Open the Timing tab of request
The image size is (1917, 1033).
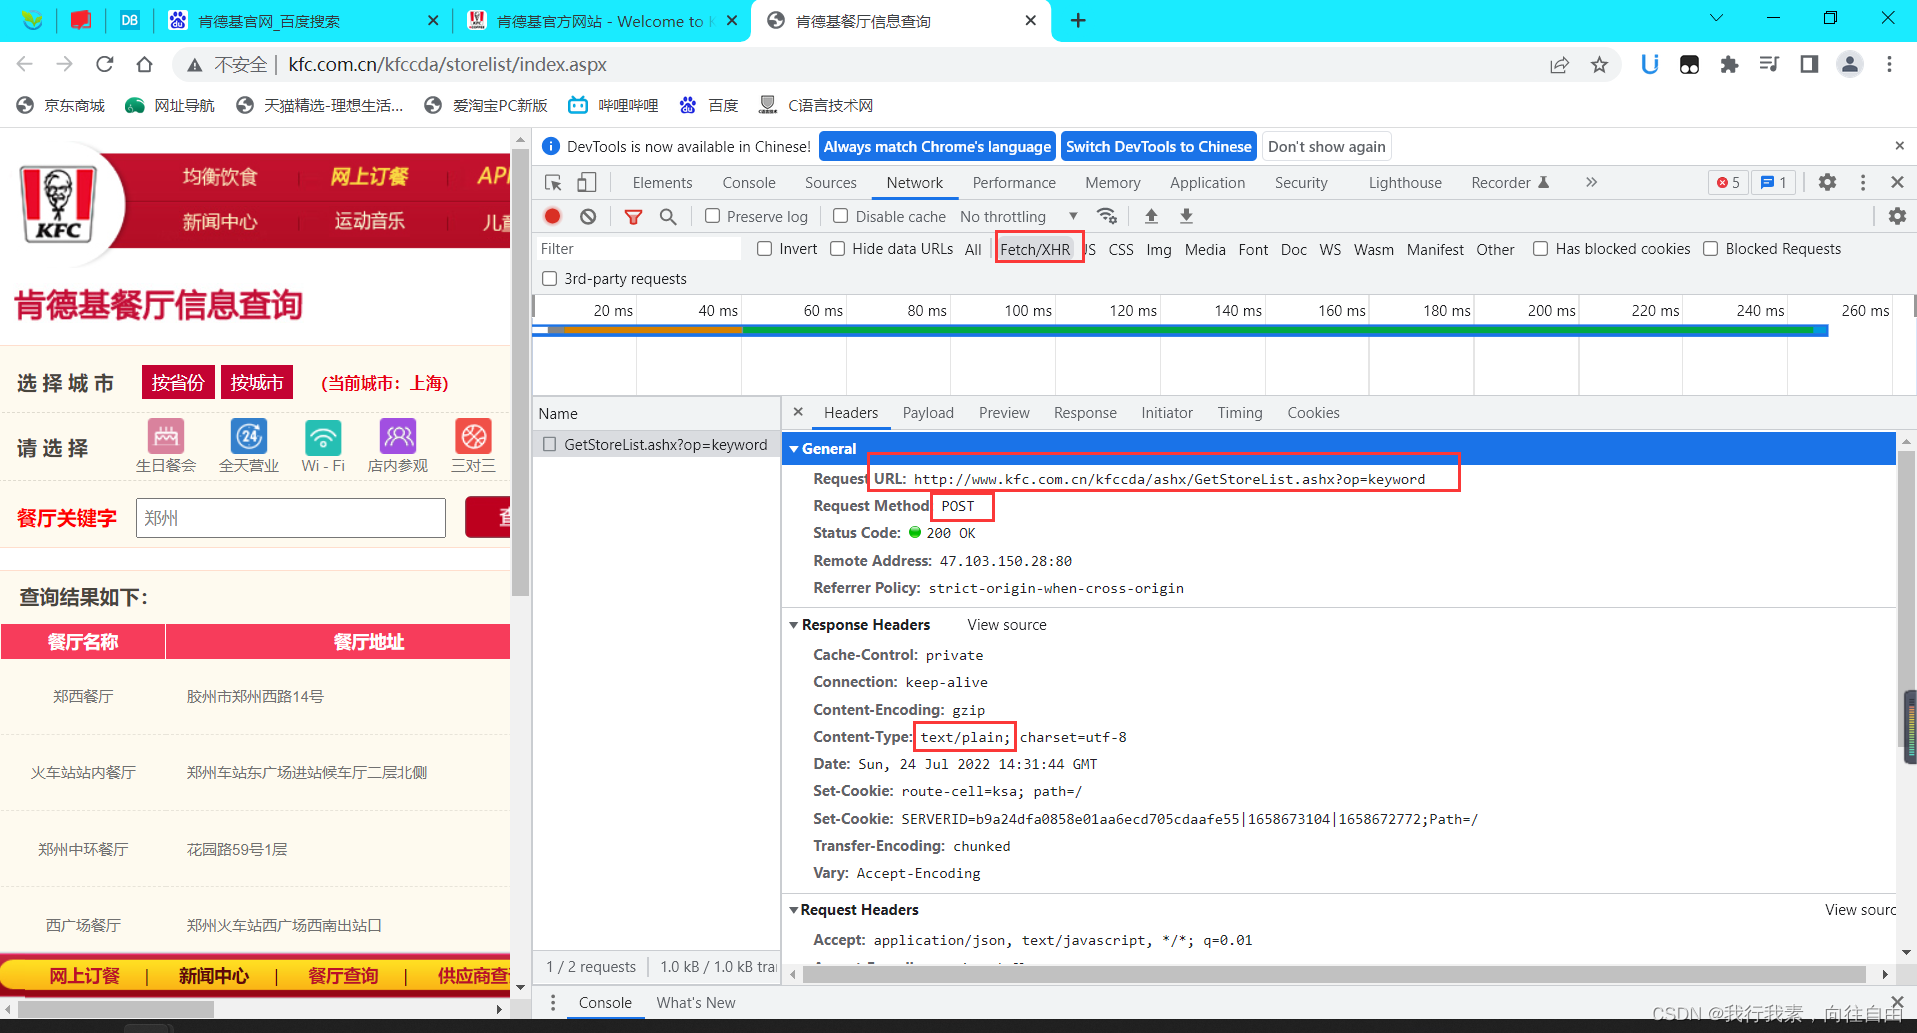tap(1240, 413)
